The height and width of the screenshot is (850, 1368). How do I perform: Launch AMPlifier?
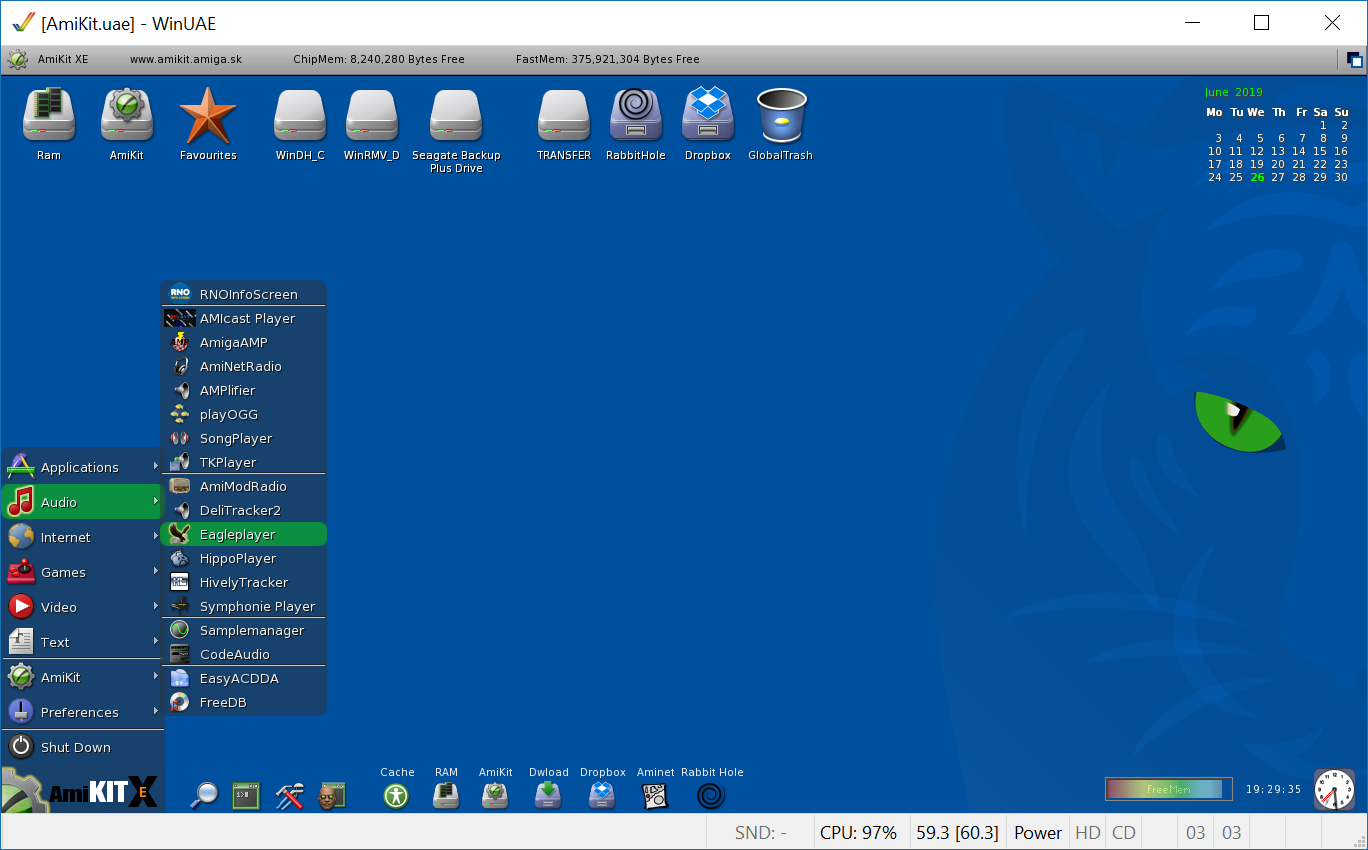click(x=244, y=390)
